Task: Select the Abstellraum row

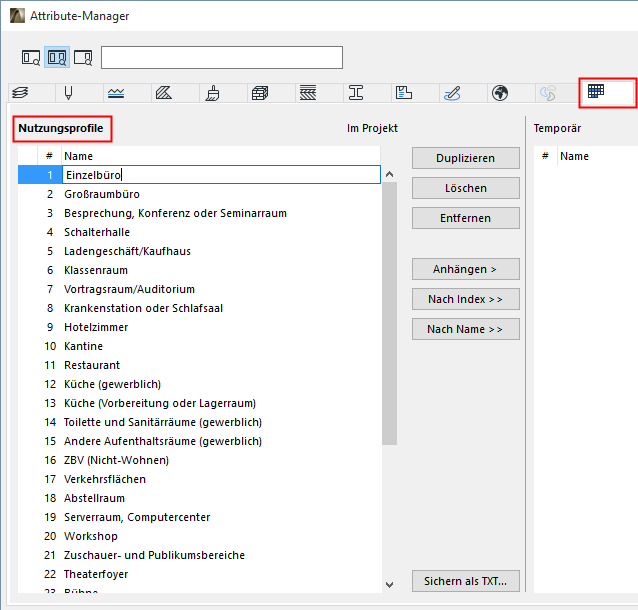Action: (x=199, y=498)
